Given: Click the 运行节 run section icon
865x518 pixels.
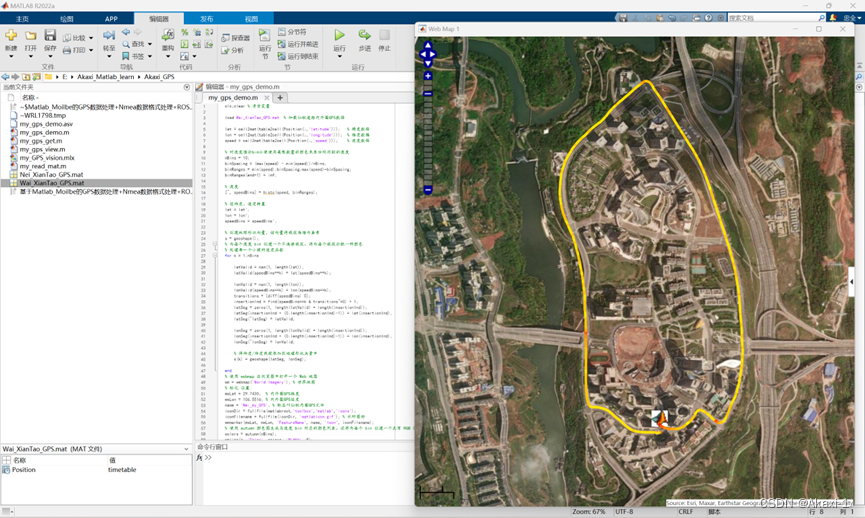Looking at the screenshot, I should (265, 35).
